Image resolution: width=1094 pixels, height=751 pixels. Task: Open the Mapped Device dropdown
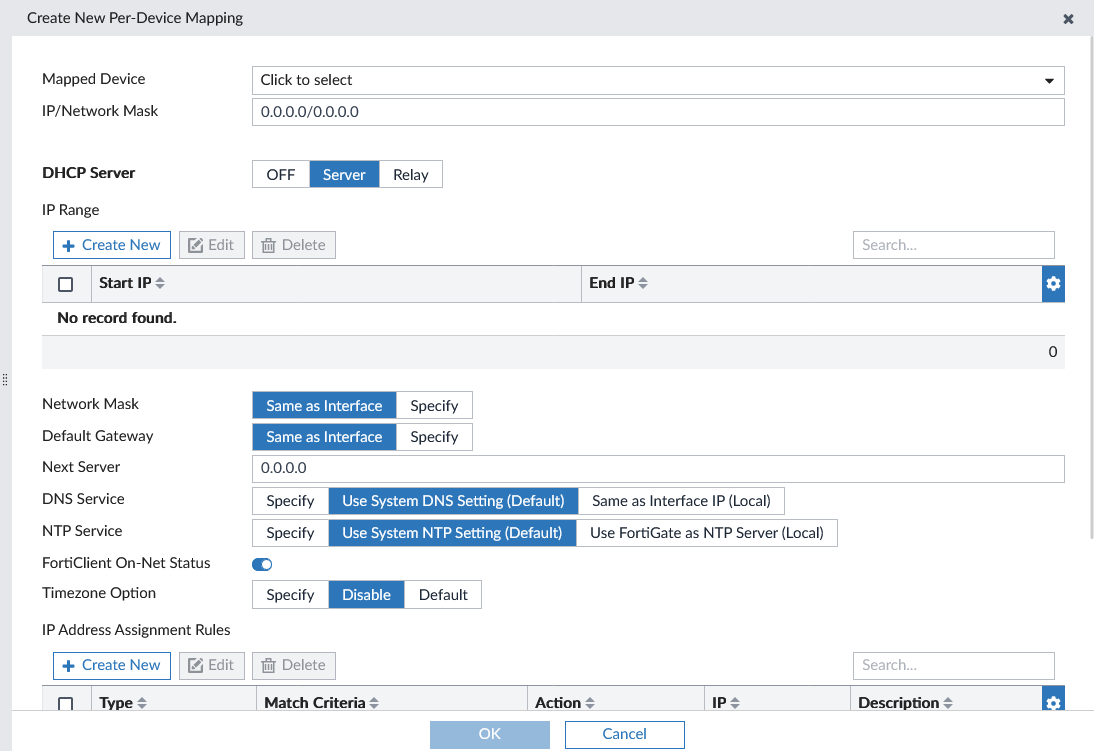pos(657,80)
